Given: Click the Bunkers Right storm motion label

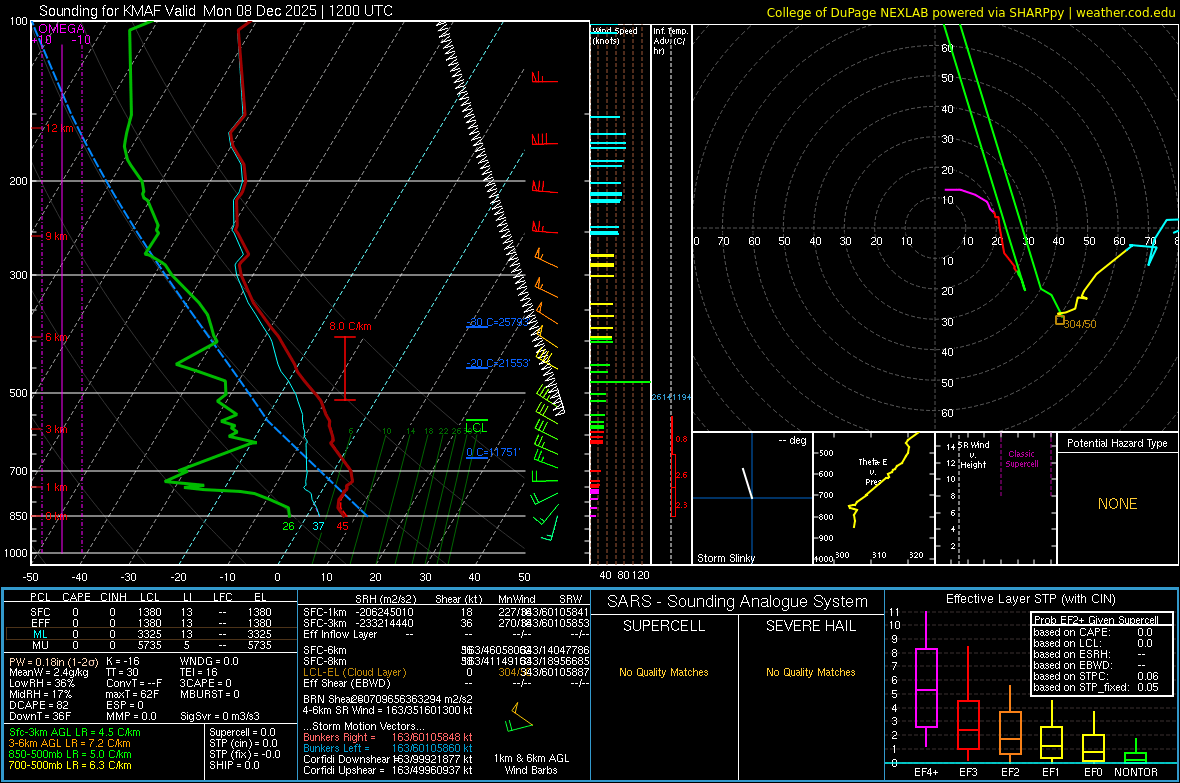Looking at the screenshot, I should [x=339, y=737].
